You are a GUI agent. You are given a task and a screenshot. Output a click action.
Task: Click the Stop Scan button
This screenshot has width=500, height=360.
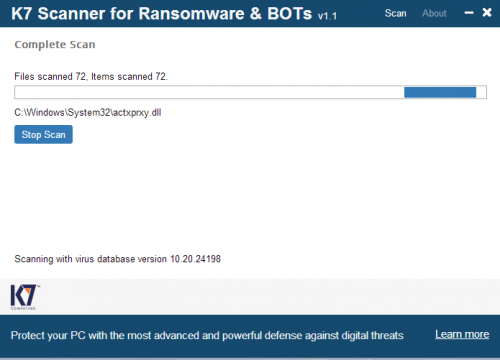tap(43, 134)
